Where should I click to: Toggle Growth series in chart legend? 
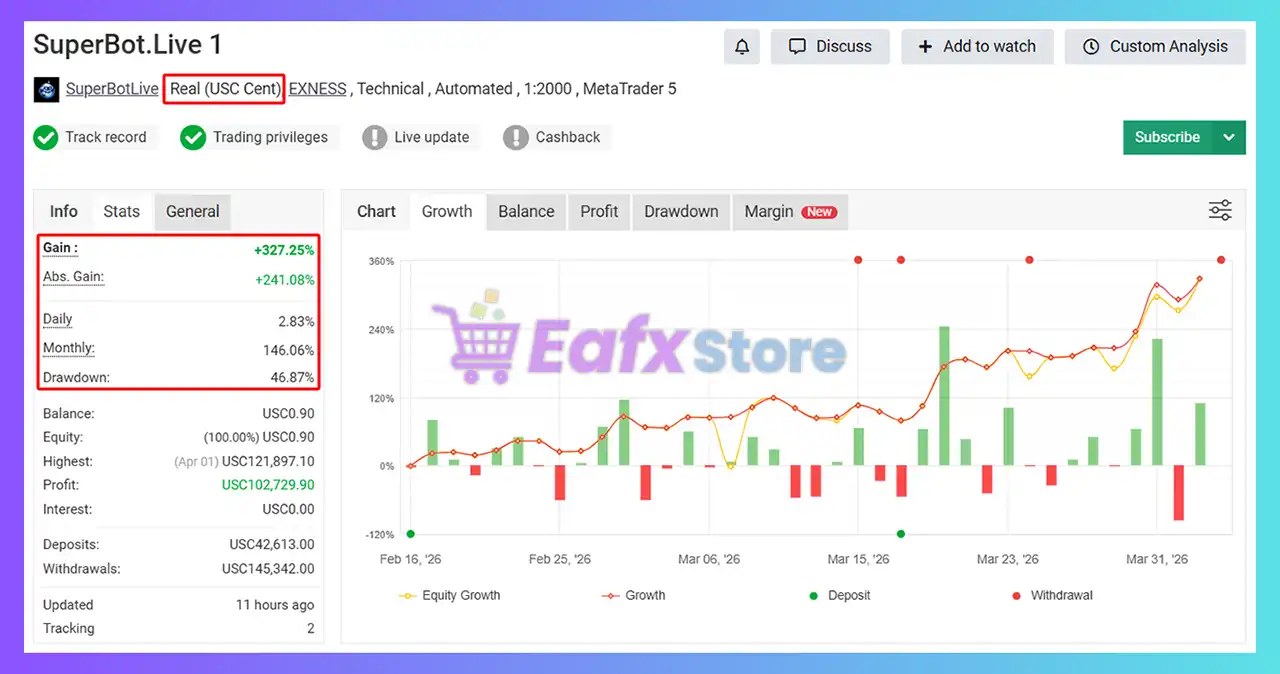coord(634,595)
